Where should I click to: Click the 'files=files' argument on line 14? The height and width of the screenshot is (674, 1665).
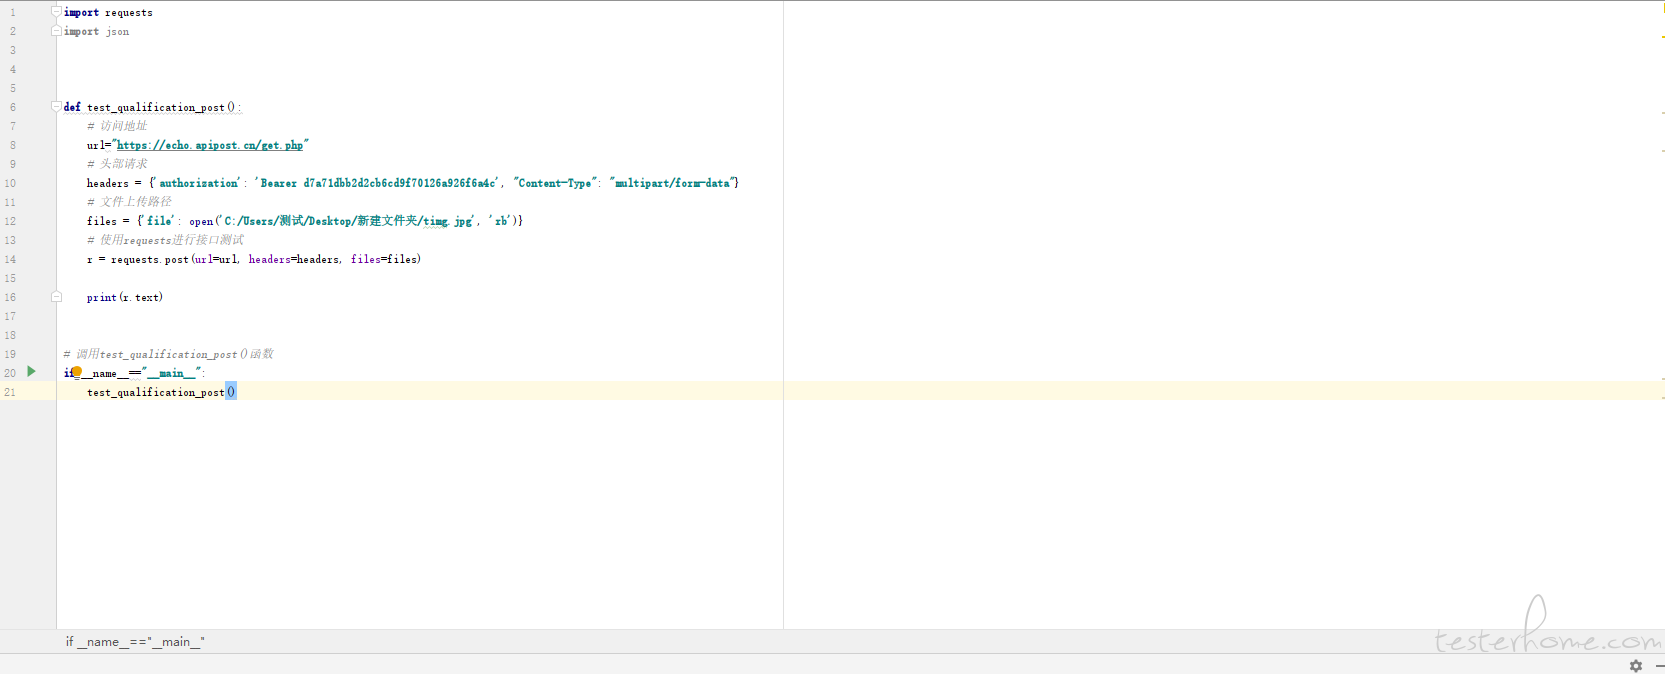click(x=384, y=259)
